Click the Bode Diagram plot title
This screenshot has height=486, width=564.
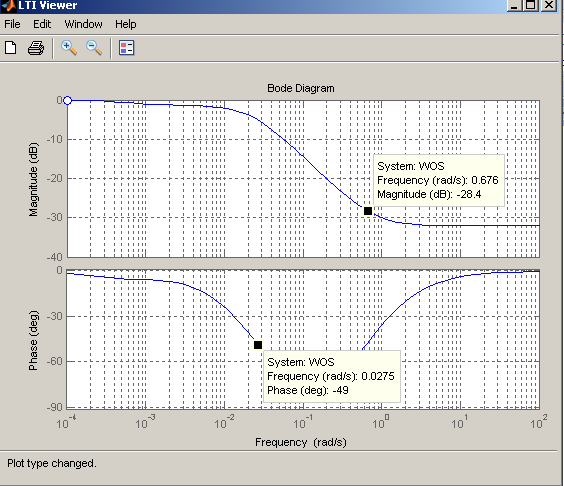pyautogui.click(x=301, y=88)
